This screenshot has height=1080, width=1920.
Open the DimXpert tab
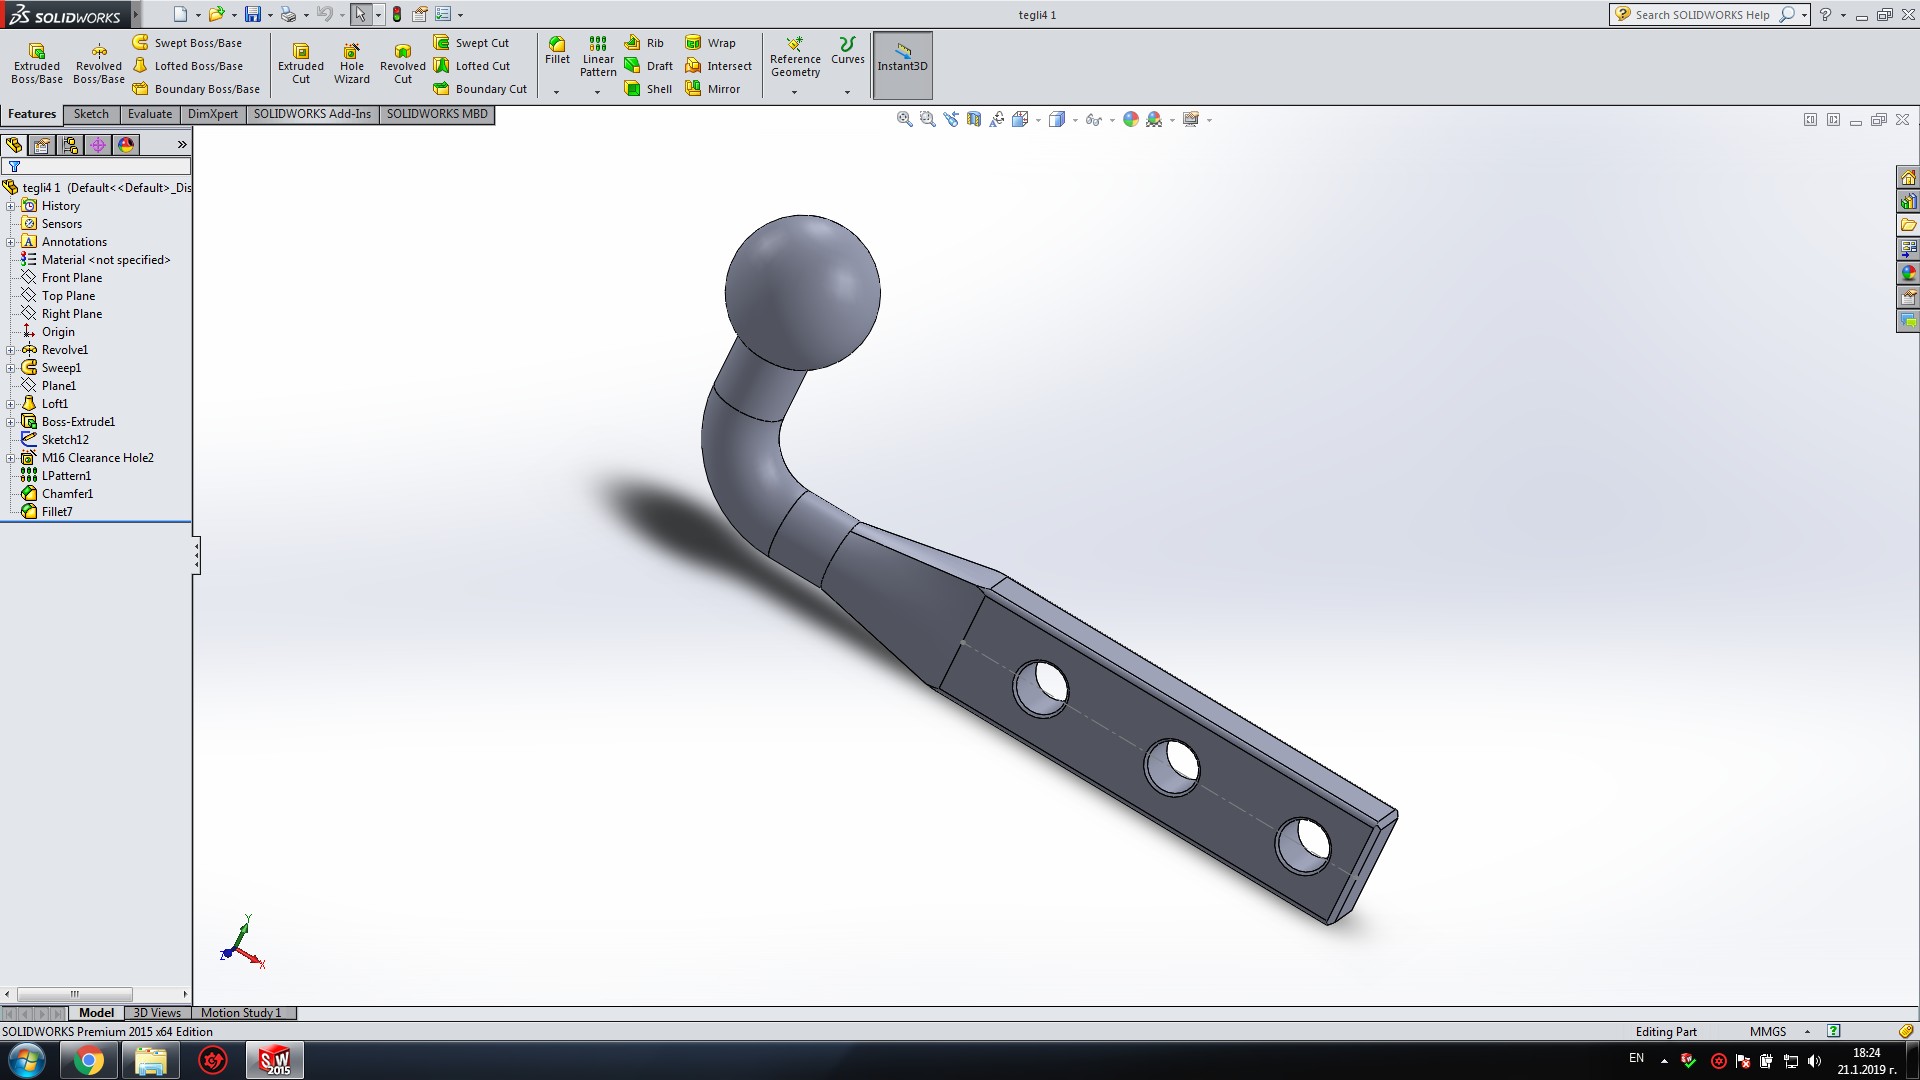(x=213, y=114)
